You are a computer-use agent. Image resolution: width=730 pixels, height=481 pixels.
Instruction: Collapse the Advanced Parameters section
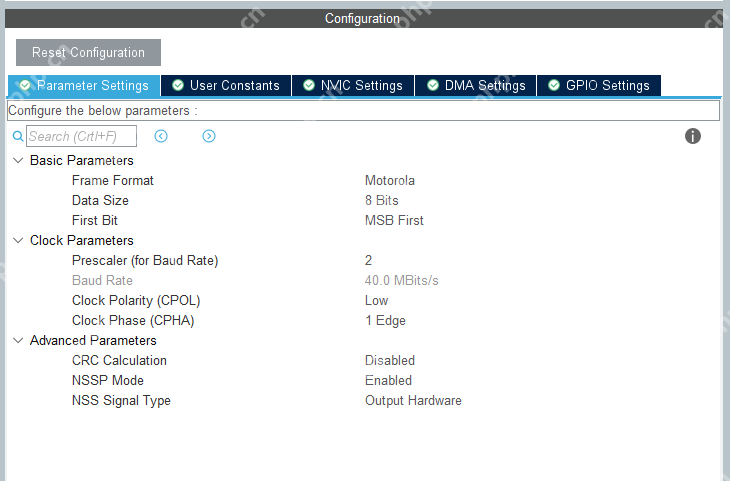pyautogui.click(x=18, y=340)
